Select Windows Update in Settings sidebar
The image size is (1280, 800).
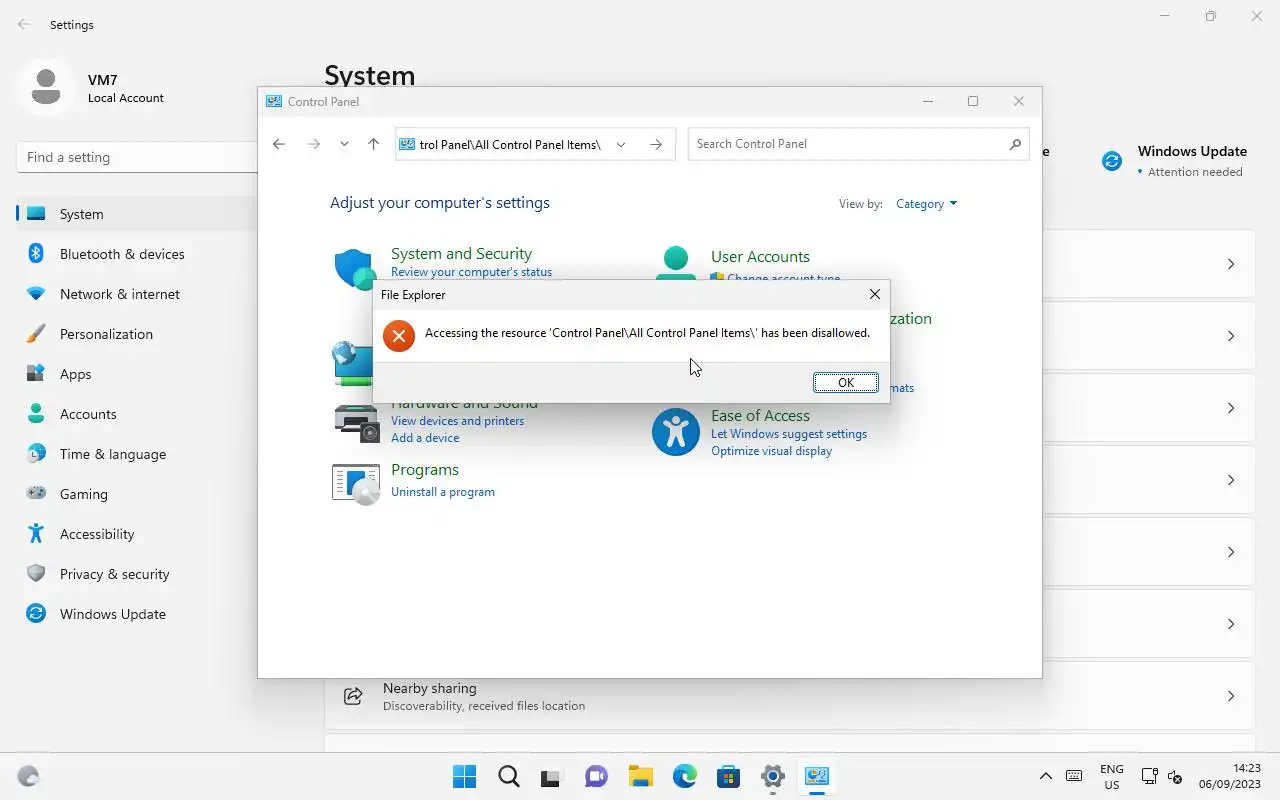(137, 614)
